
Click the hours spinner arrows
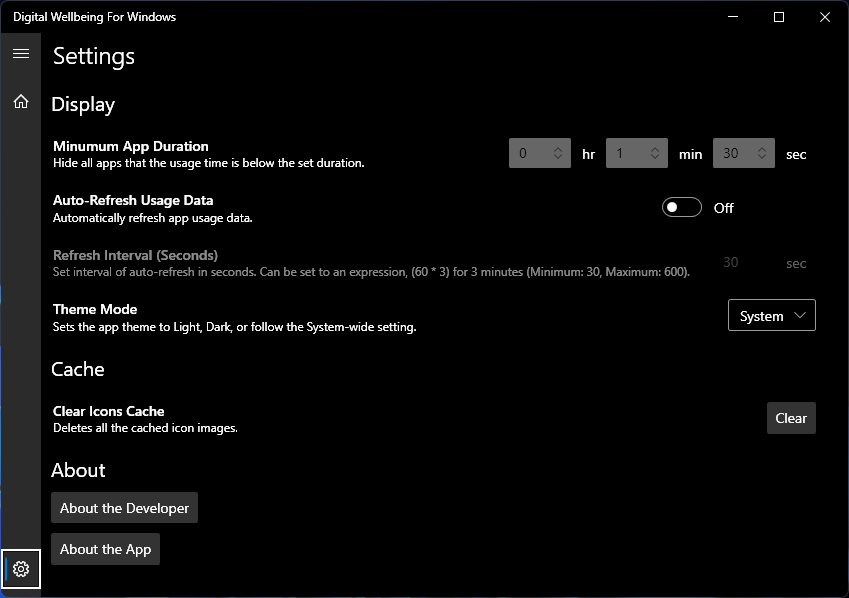558,153
